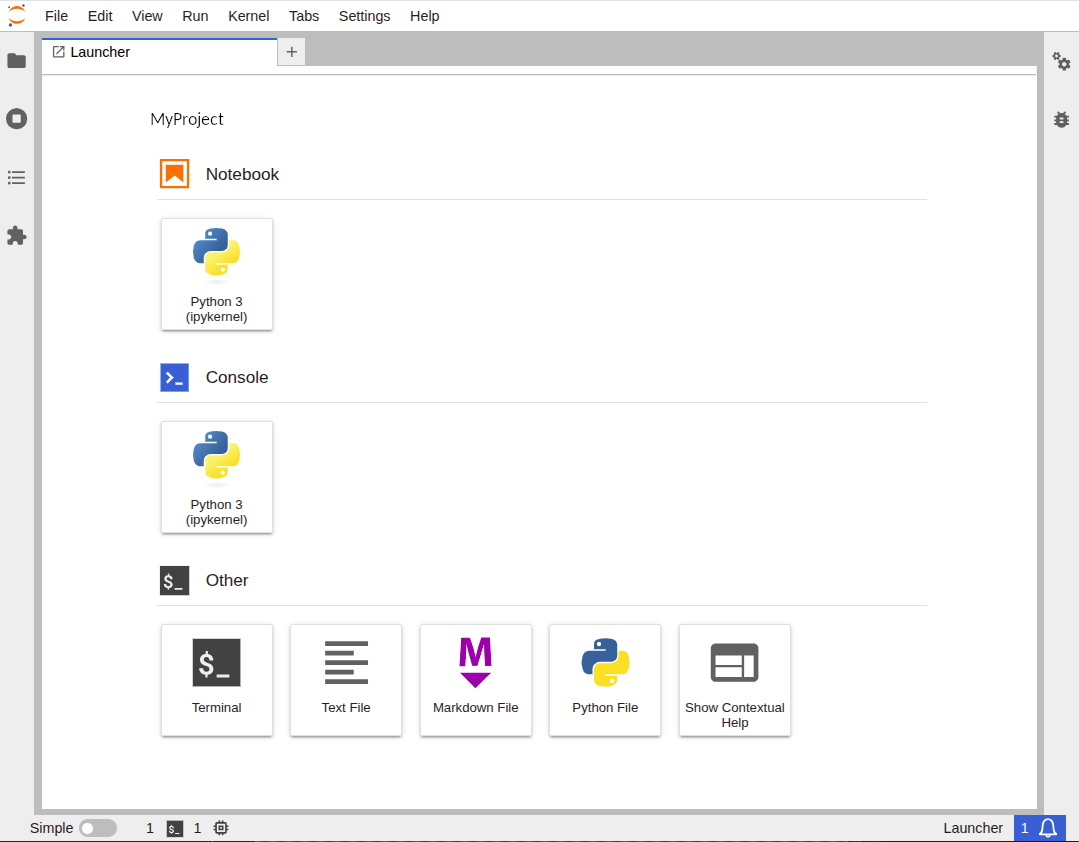This screenshot has height=842, width=1079.
Task: Create a new Text File
Action: coord(346,680)
